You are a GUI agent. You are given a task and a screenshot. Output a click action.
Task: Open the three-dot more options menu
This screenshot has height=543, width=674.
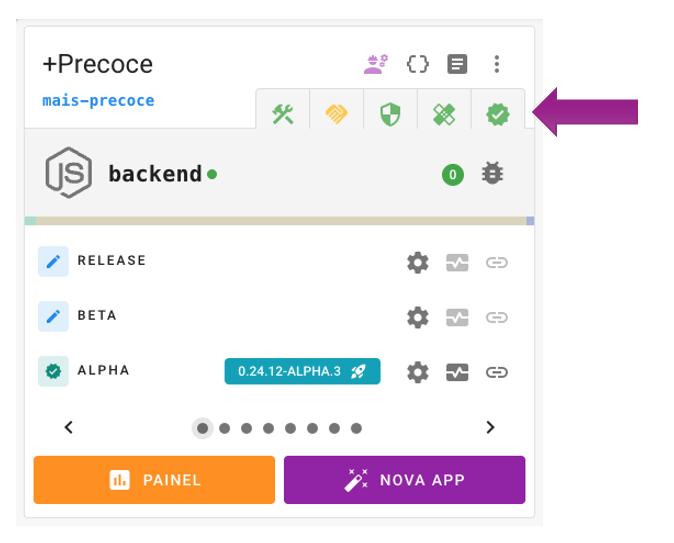click(x=496, y=64)
